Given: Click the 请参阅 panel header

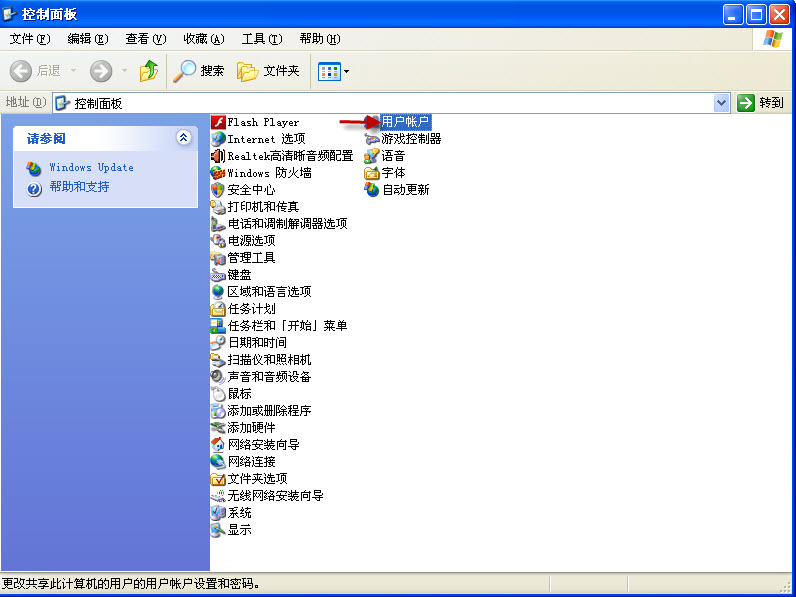Looking at the screenshot, I should 106,138.
